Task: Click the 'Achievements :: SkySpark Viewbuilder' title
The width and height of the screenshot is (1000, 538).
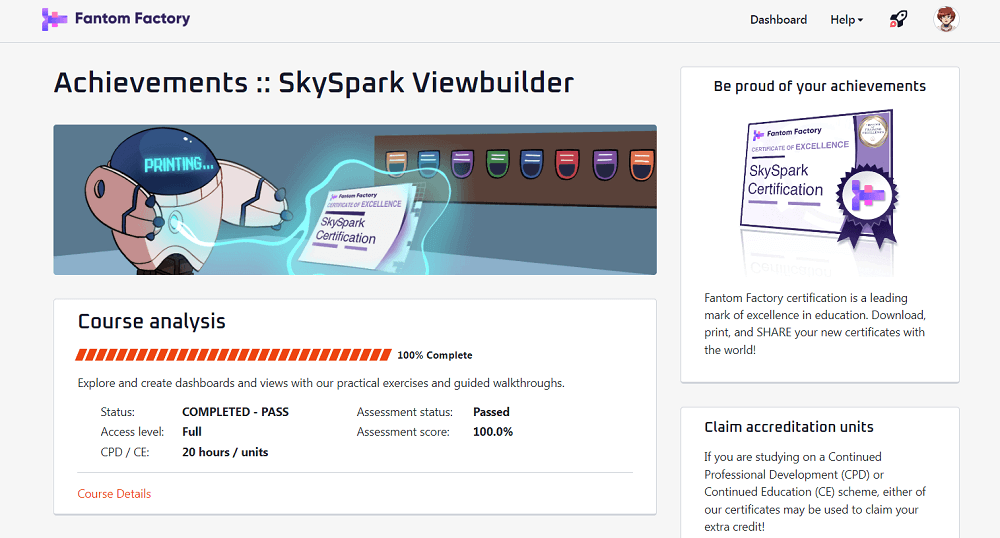Action: (x=314, y=83)
